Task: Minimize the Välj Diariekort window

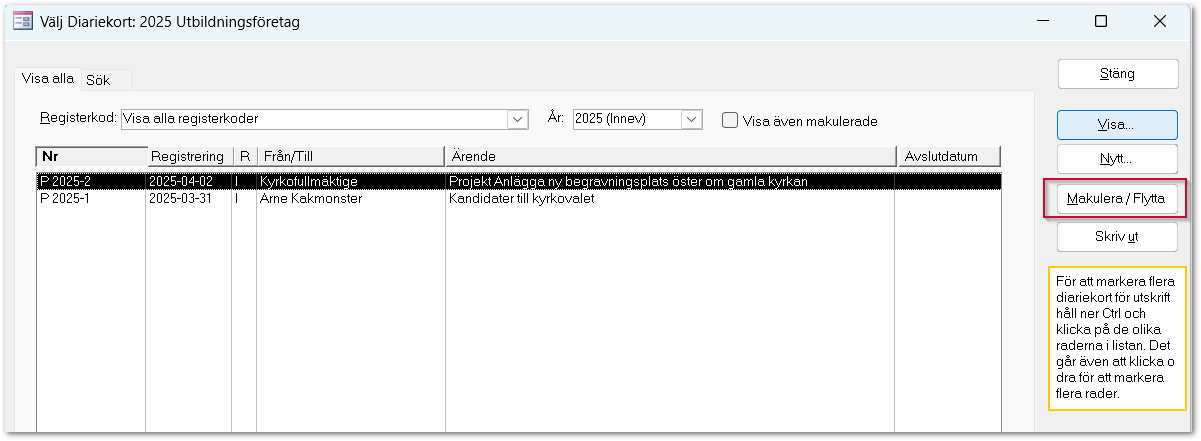Action: click(1043, 21)
